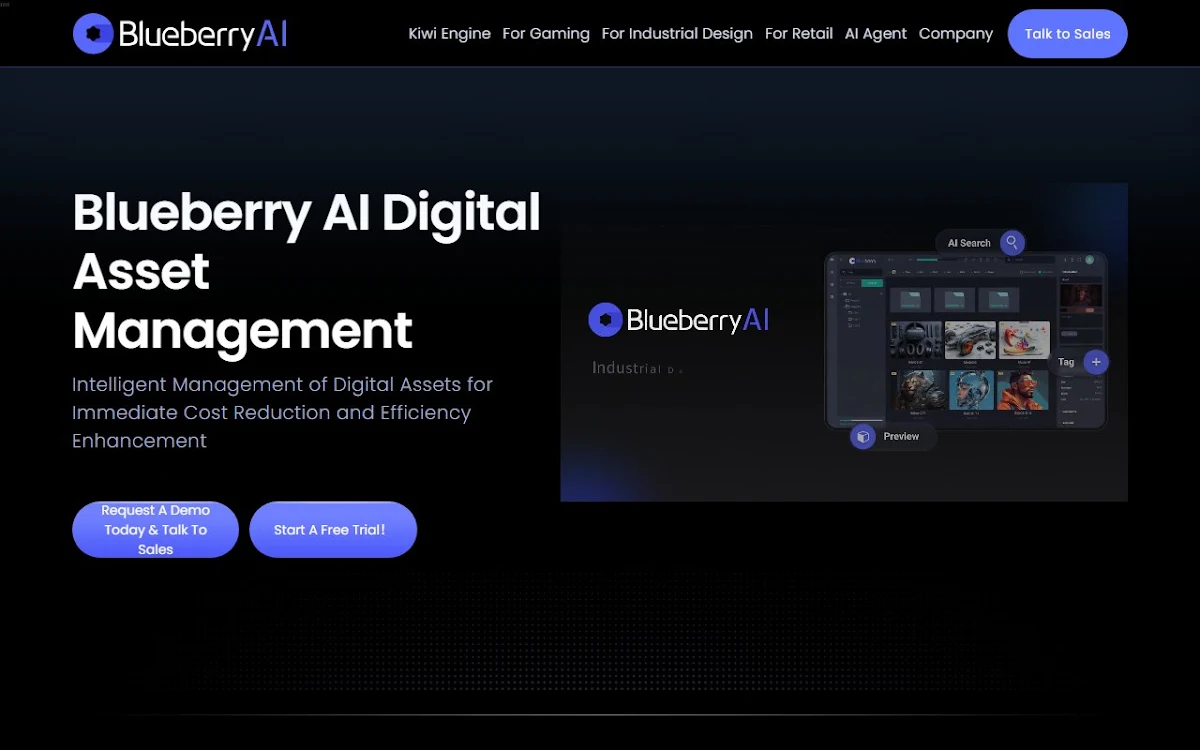Select For Industrial Design in navigation
Image resolution: width=1200 pixels, height=750 pixels.
677,34
